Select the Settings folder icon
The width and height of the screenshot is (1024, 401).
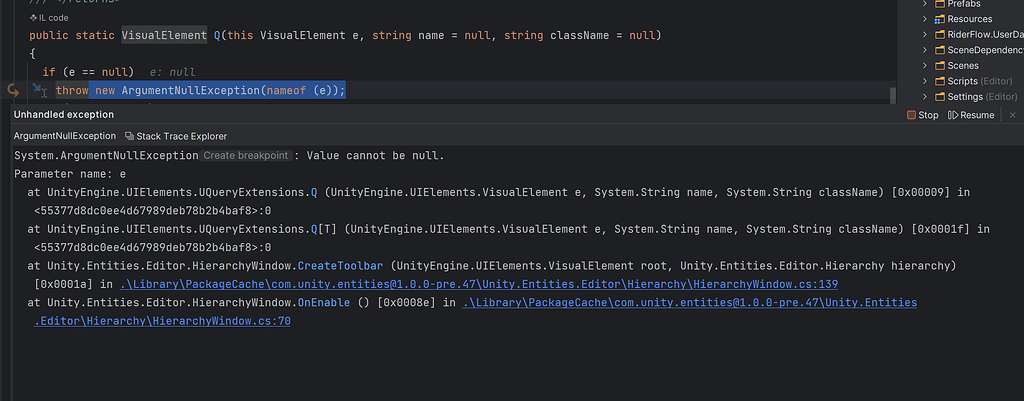pos(939,97)
